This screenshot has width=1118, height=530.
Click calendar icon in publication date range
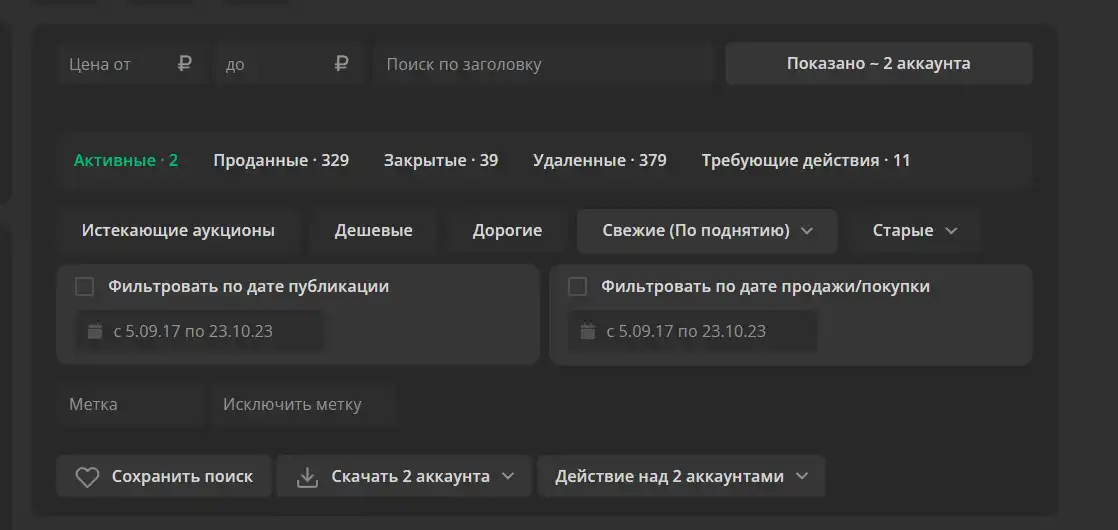point(95,331)
